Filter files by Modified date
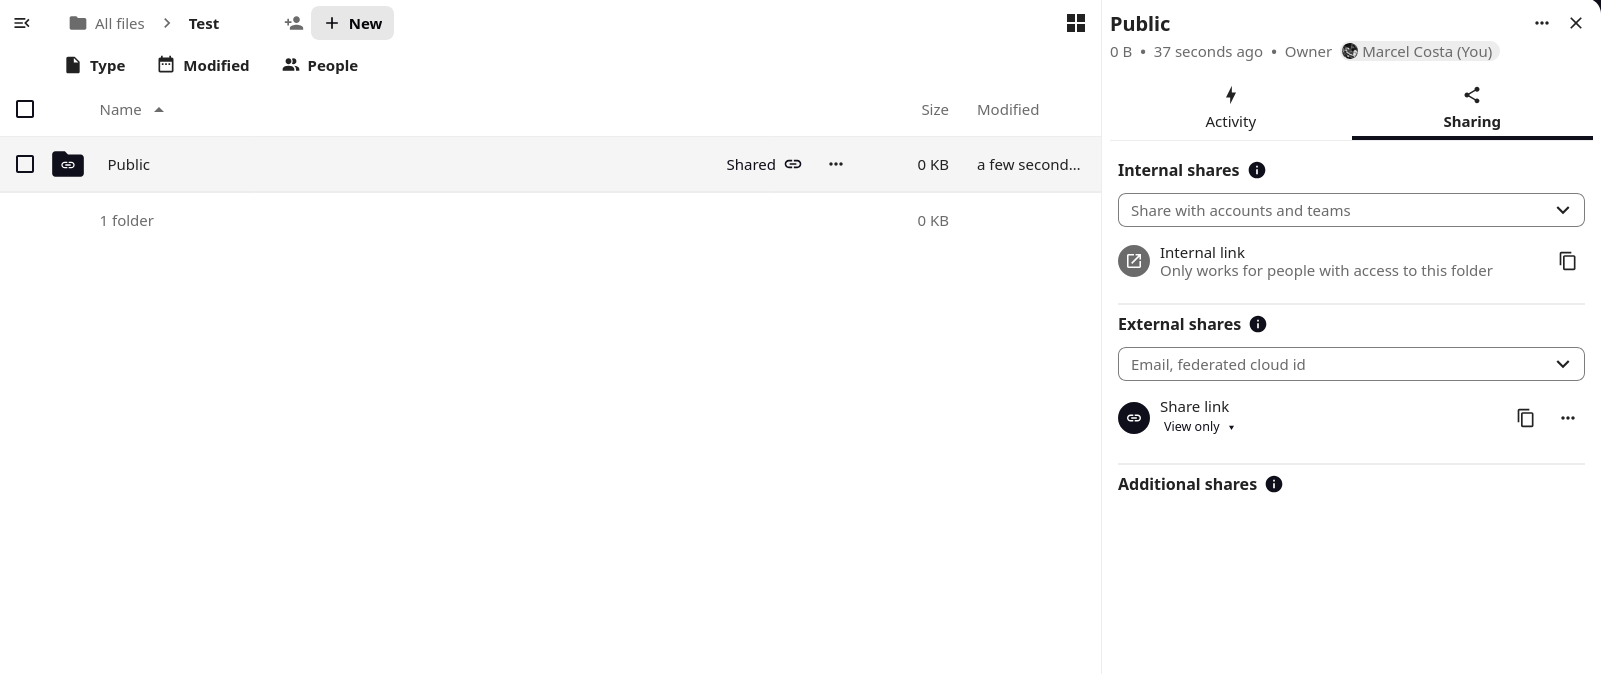 (203, 65)
